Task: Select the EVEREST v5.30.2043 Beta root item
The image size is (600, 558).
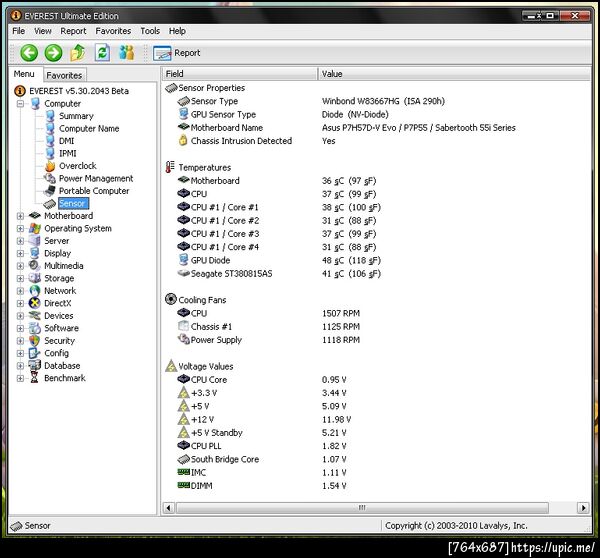Action: click(79, 91)
